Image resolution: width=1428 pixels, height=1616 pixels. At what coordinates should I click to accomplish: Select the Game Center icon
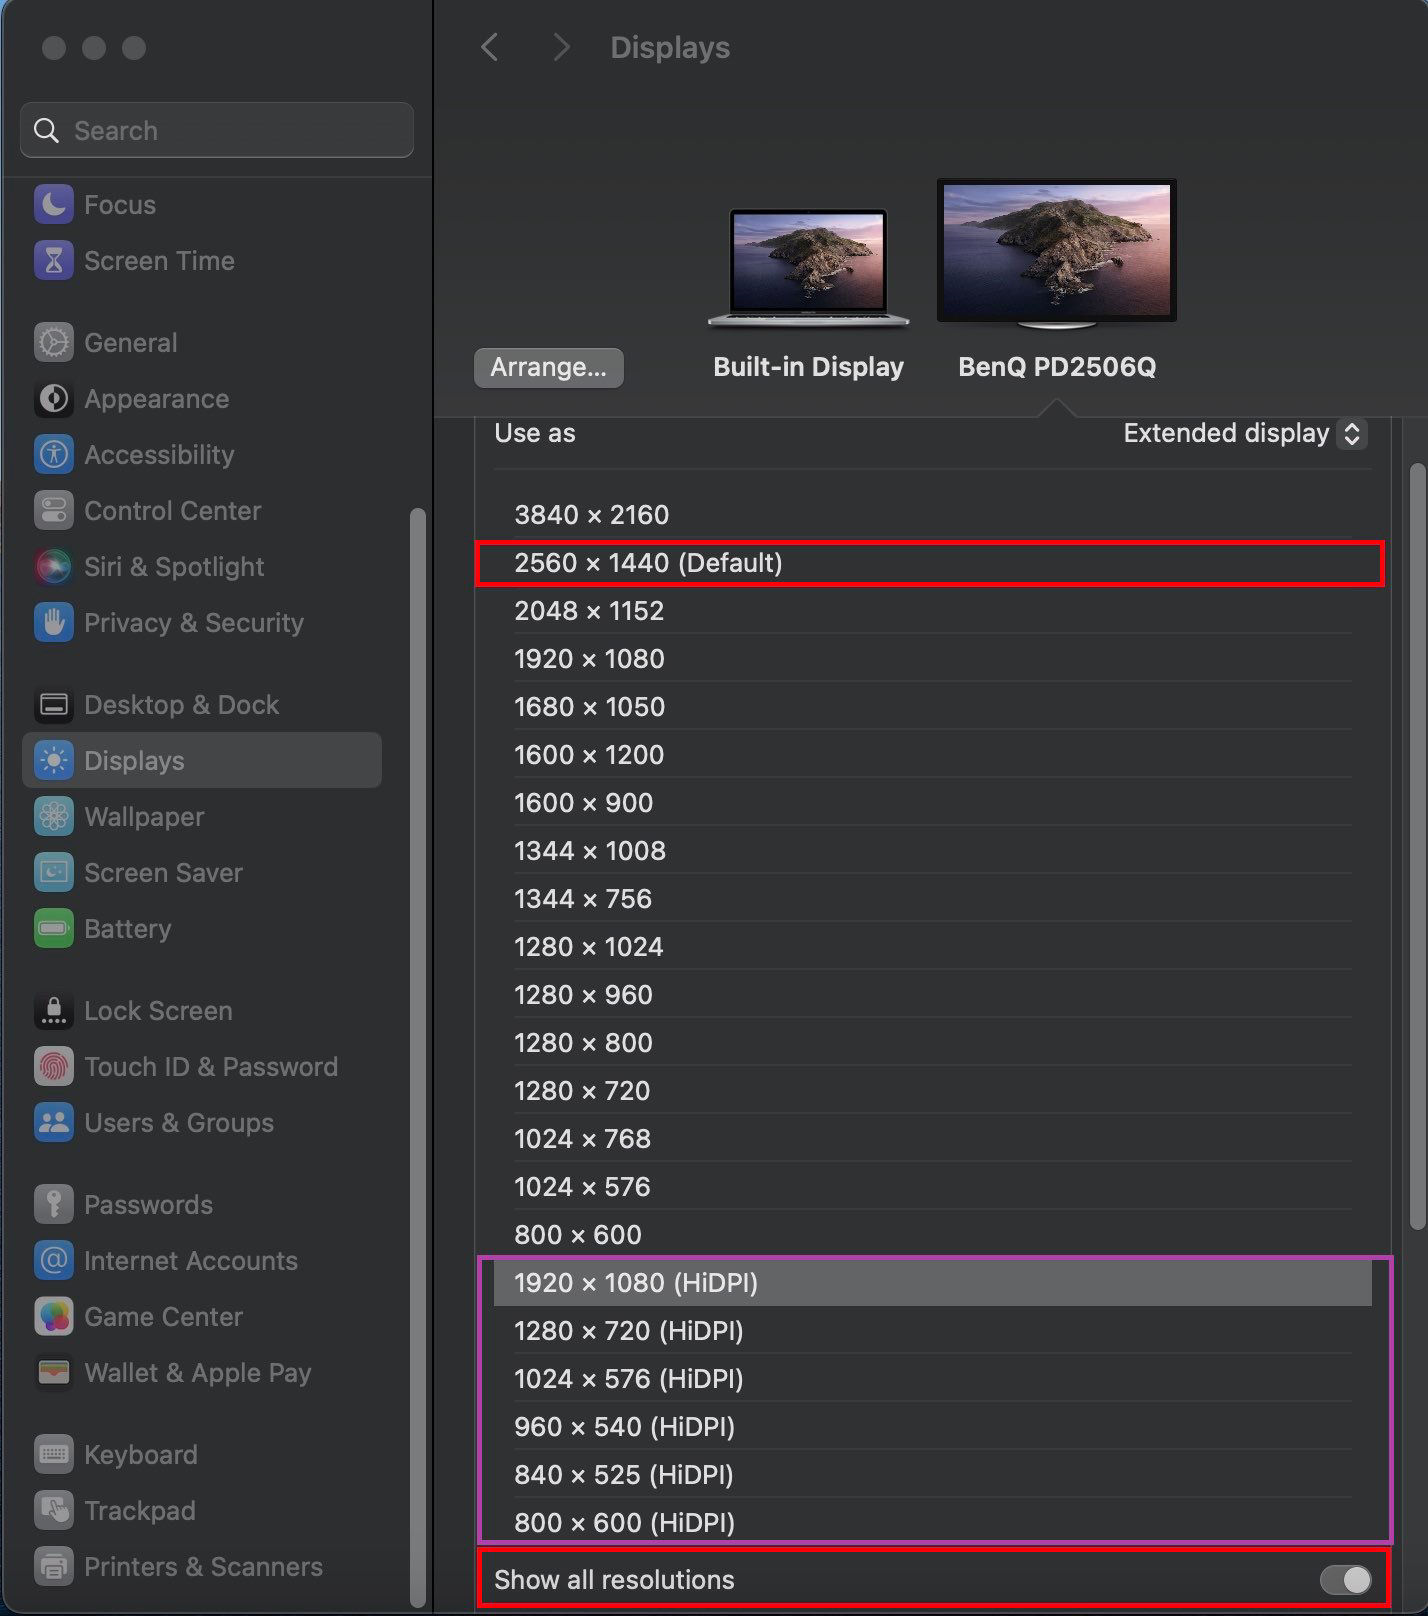coord(54,1316)
